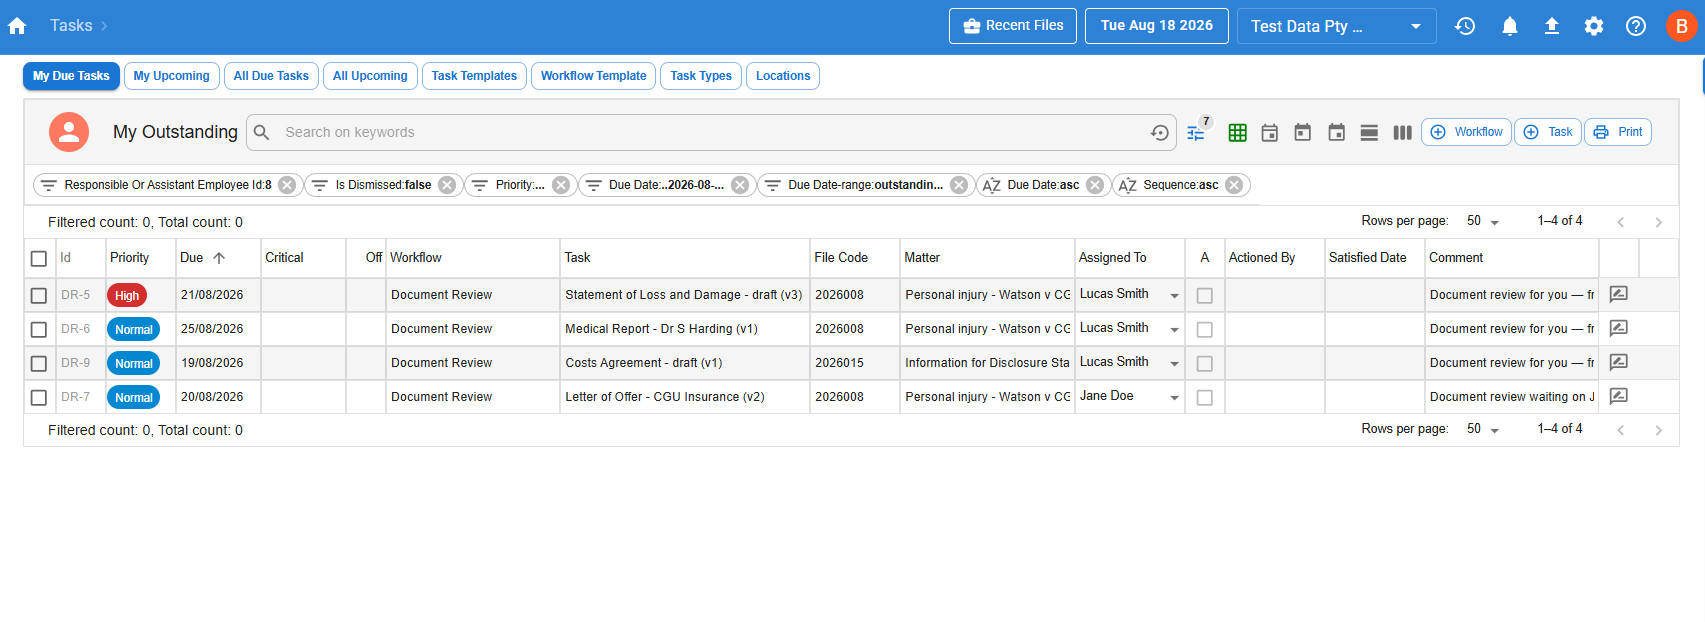Image resolution: width=1705 pixels, height=622 pixels.
Task: Open the Workflow Template tab
Action: (x=593, y=76)
